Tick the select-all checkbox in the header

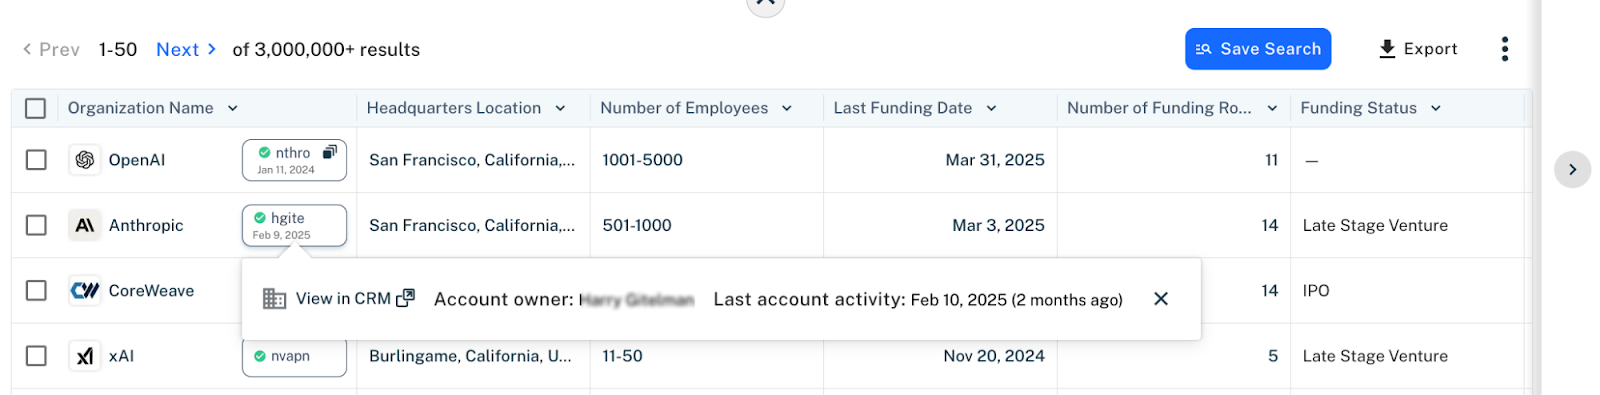click(36, 108)
